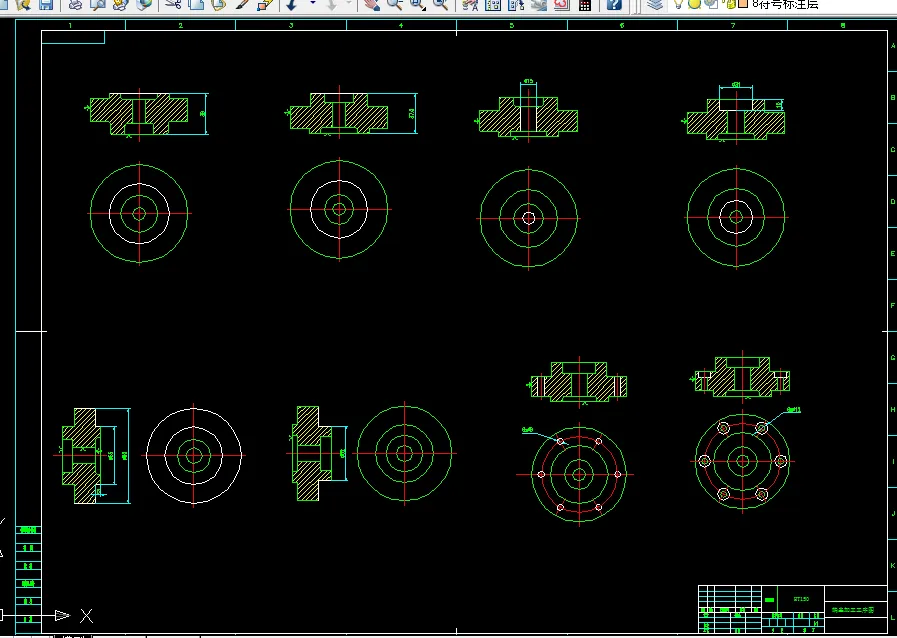Select the Match Properties paintbrush tool
Screen dimensions: 897x638
242,5
